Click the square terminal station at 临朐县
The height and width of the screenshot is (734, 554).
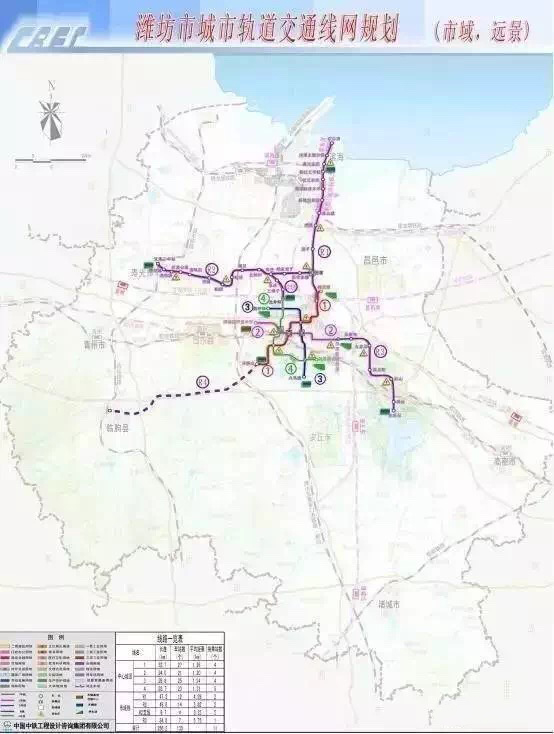click(x=109, y=411)
